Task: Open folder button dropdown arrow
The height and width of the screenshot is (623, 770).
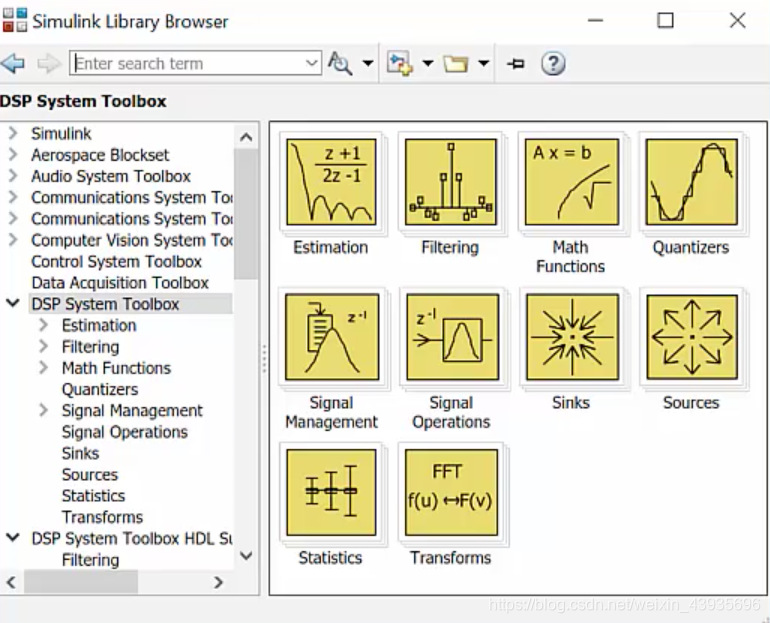Action: coord(484,63)
